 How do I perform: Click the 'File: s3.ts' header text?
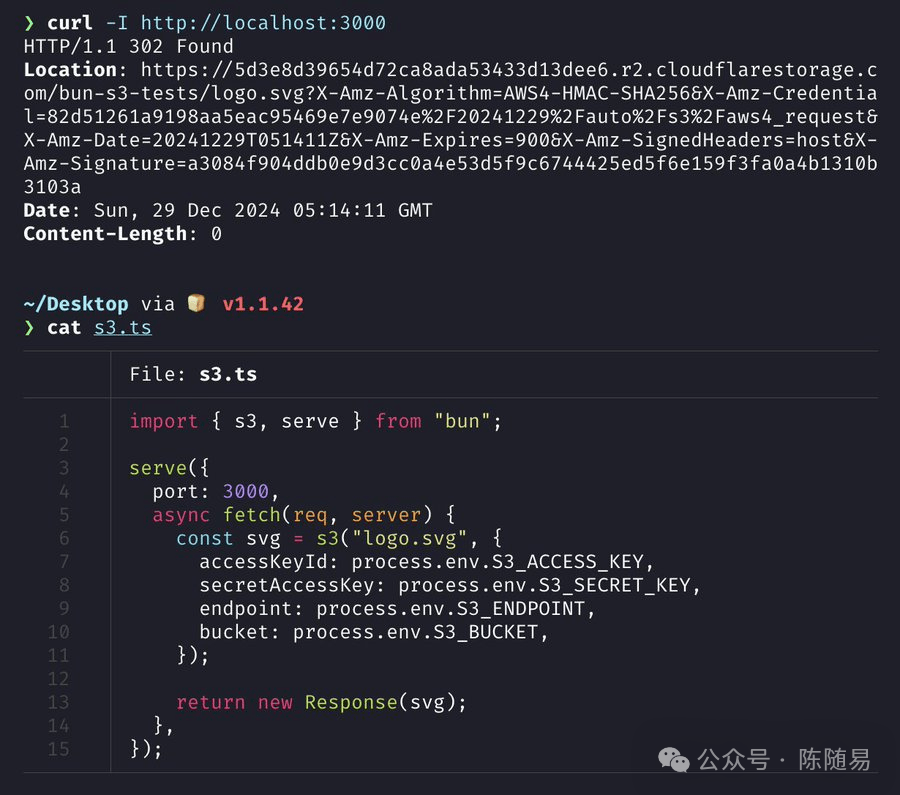coord(193,374)
